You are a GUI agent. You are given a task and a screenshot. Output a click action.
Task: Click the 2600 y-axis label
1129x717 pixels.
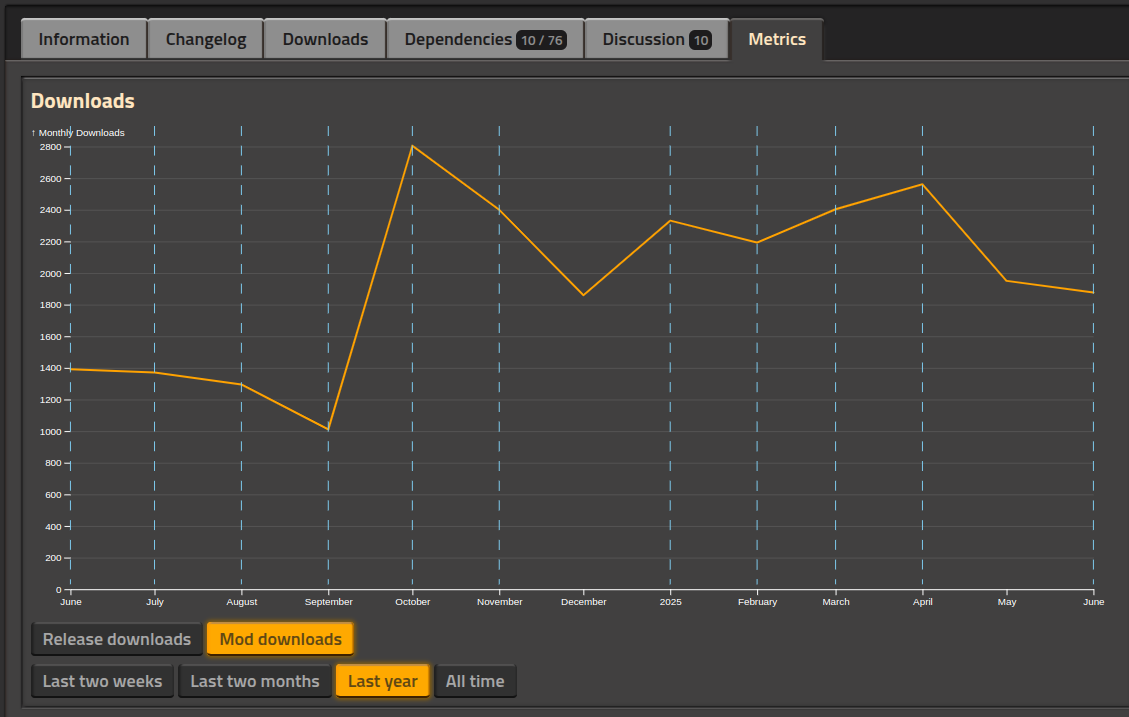50,179
